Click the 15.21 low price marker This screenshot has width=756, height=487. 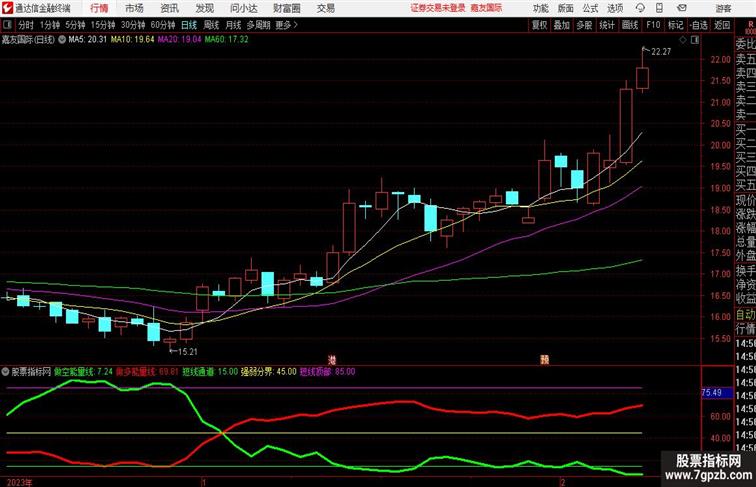[188, 352]
